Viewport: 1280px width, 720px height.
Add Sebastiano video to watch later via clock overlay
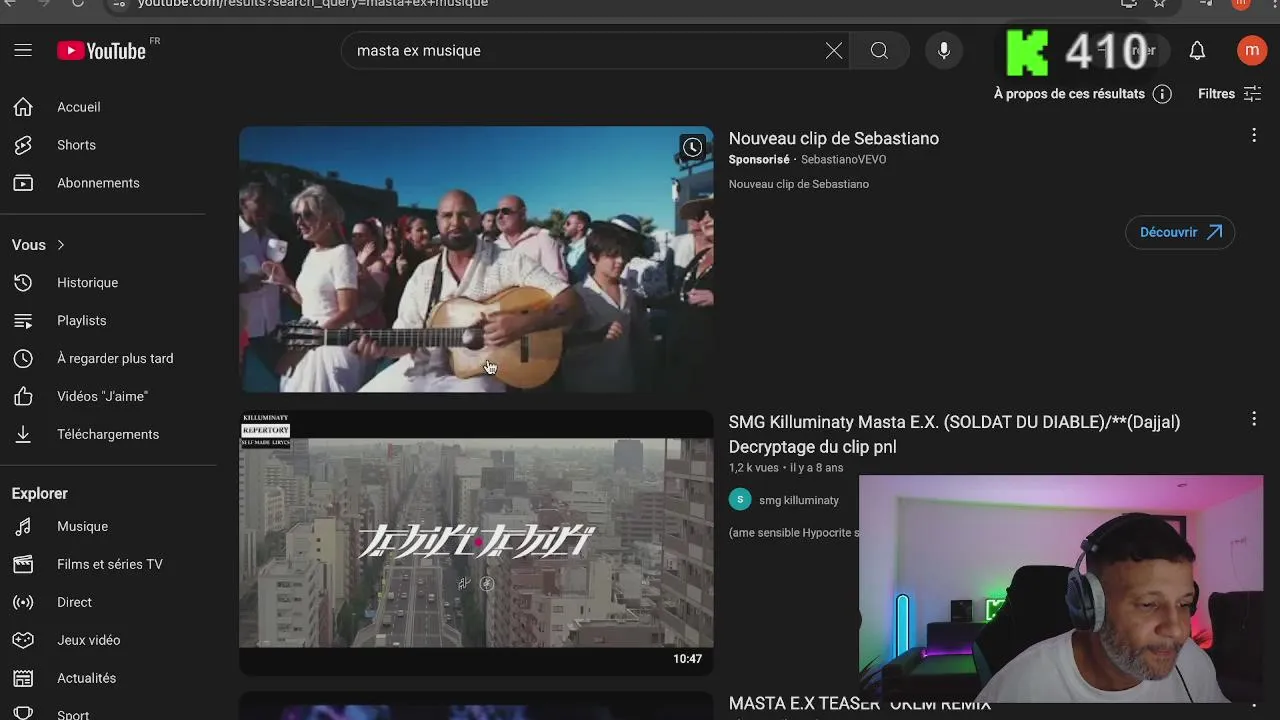(x=692, y=148)
